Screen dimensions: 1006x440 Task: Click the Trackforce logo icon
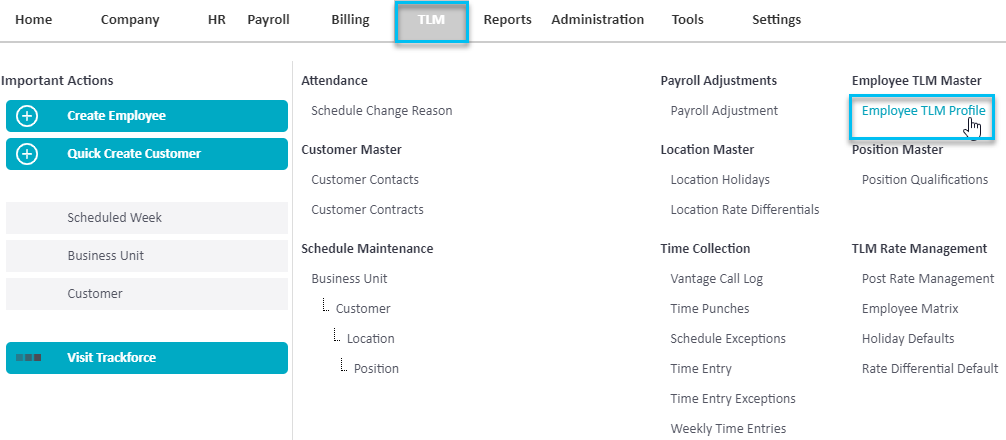[x=28, y=358]
